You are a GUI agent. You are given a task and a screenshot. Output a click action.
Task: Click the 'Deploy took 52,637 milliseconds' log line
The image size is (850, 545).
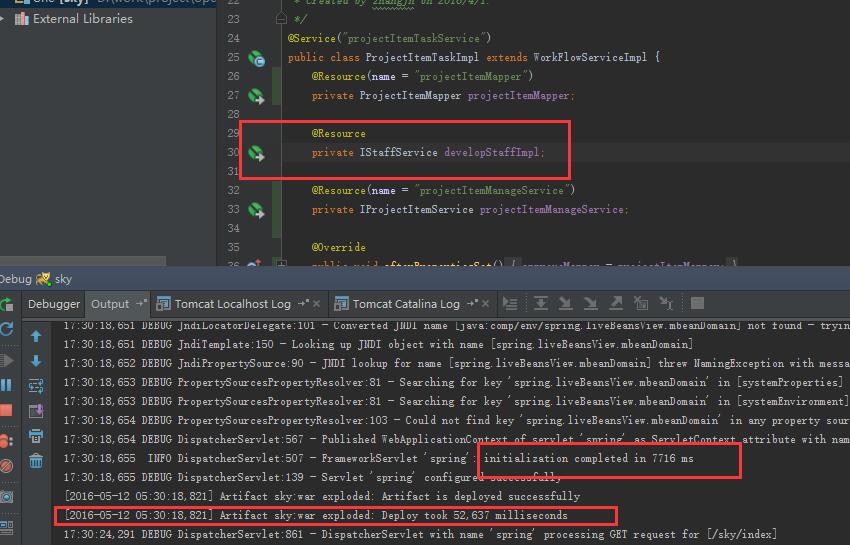[x=315, y=515]
